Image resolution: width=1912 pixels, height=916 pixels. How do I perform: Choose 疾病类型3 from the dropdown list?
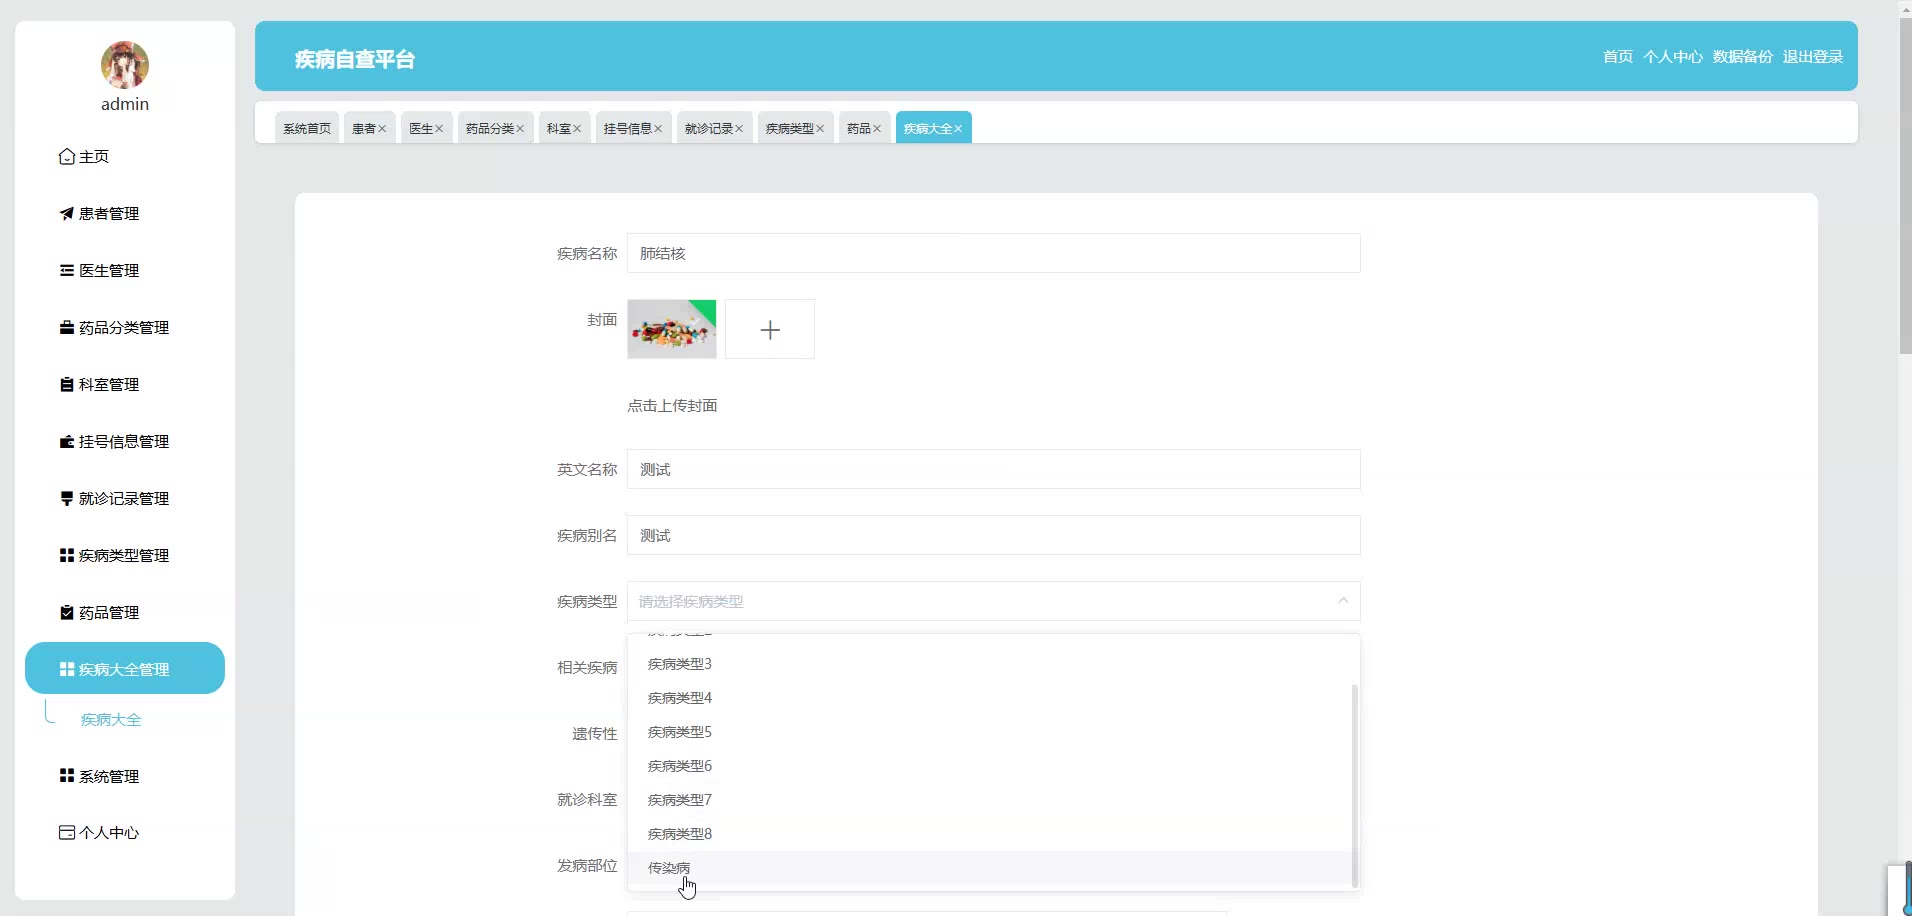(x=993, y=664)
